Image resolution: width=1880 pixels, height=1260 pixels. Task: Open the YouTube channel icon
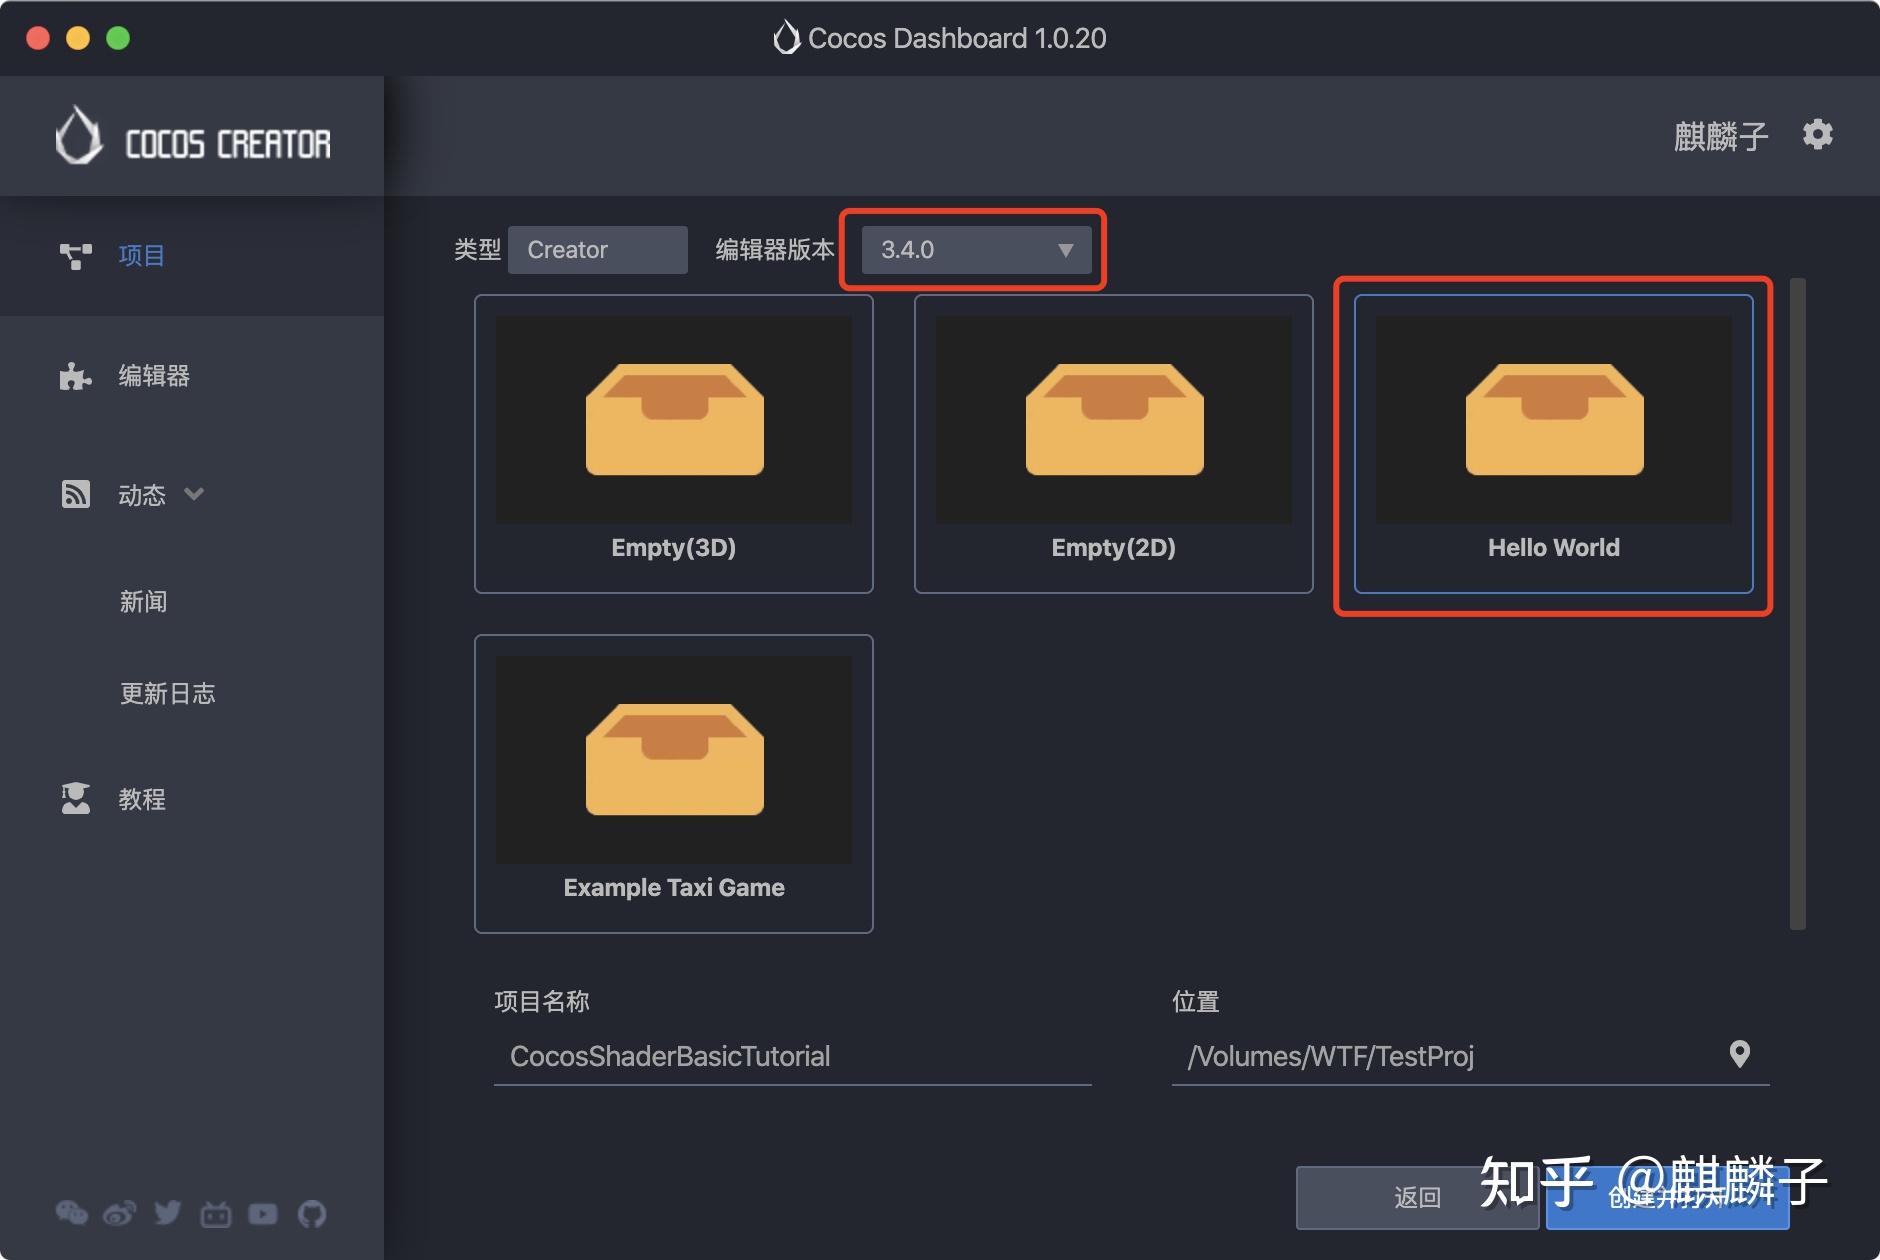tap(263, 1212)
